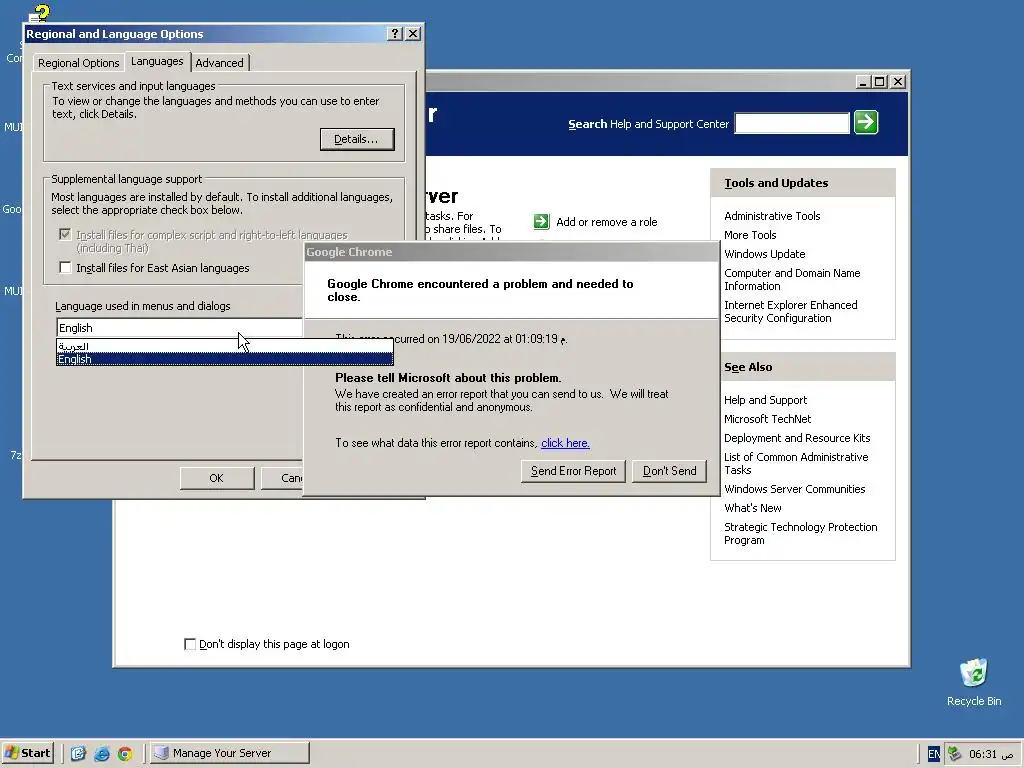Open Internet Explorer Enhanced Security Configuration
This screenshot has width=1024, height=768.
click(x=791, y=312)
